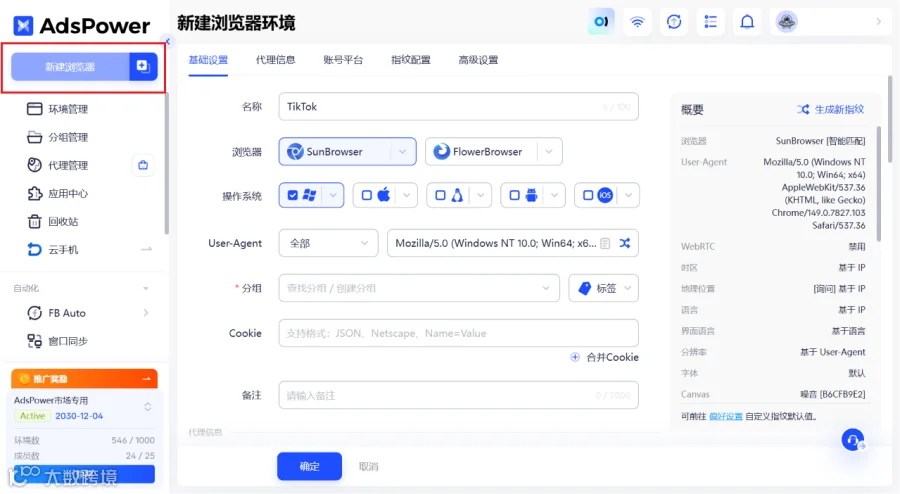900x494 pixels.
Task: Click the Wi-Fi network icon in header
Action: tap(637, 22)
